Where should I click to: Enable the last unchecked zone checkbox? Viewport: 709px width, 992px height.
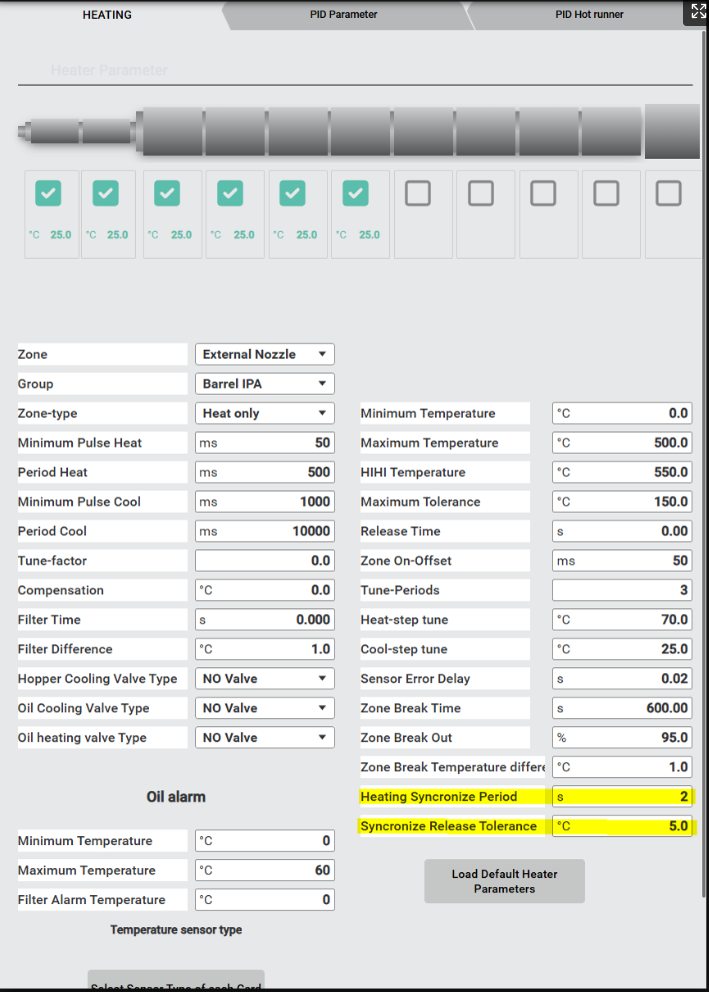[x=669, y=193]
